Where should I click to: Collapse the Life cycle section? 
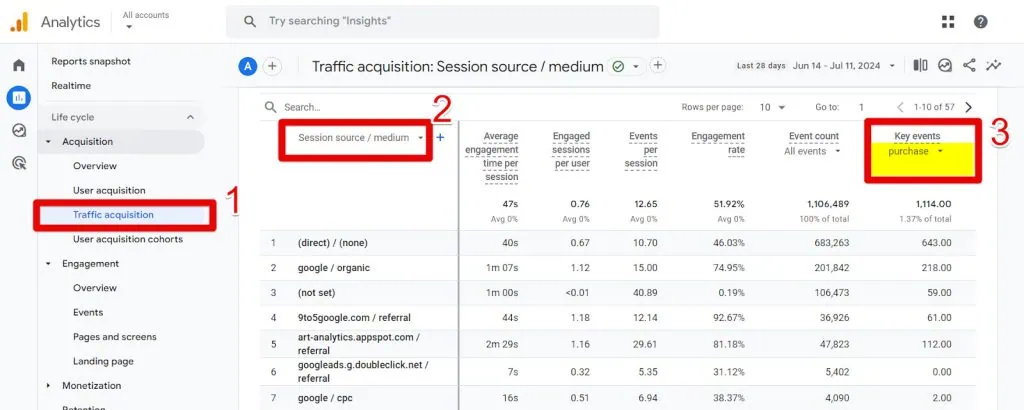pyautogui.click(x=190, y=118)
